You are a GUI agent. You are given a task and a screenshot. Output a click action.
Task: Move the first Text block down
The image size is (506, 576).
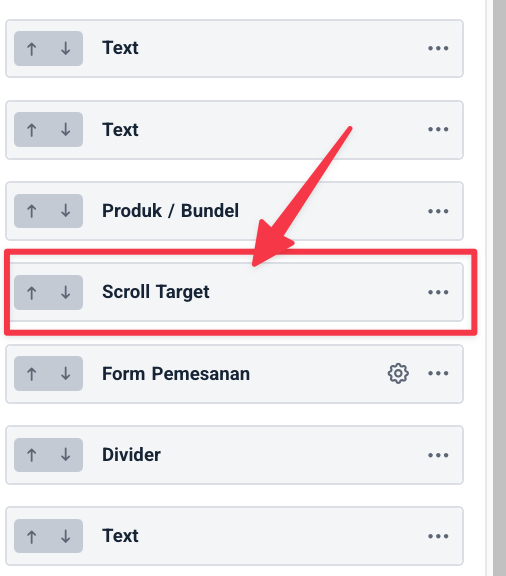click(65, 48)
